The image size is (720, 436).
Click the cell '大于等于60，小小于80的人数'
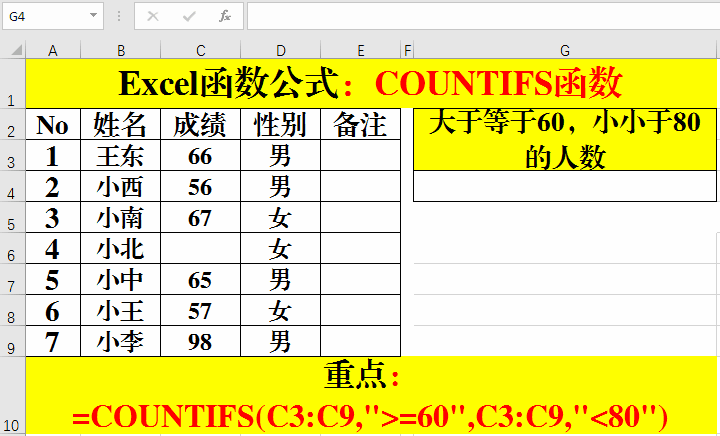[x=565, y=140]
